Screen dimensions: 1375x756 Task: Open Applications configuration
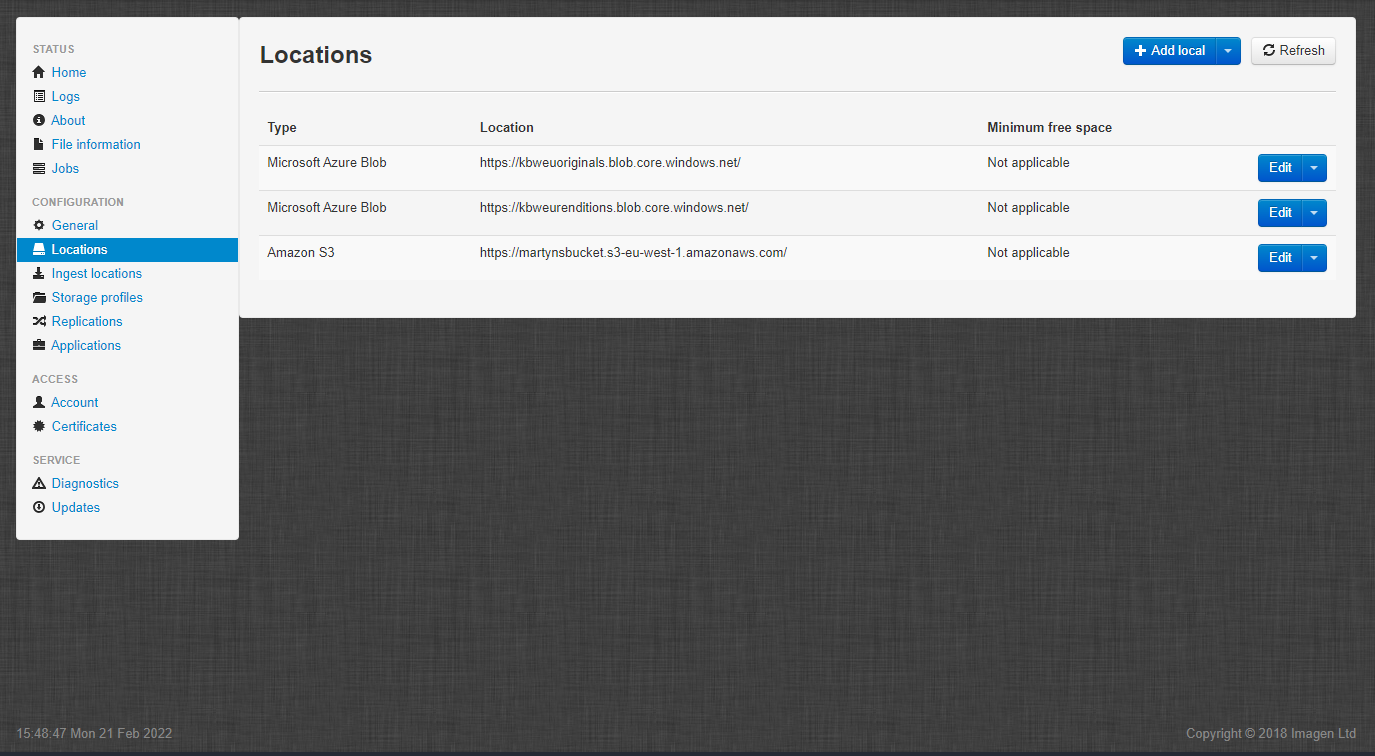(86, 345)
